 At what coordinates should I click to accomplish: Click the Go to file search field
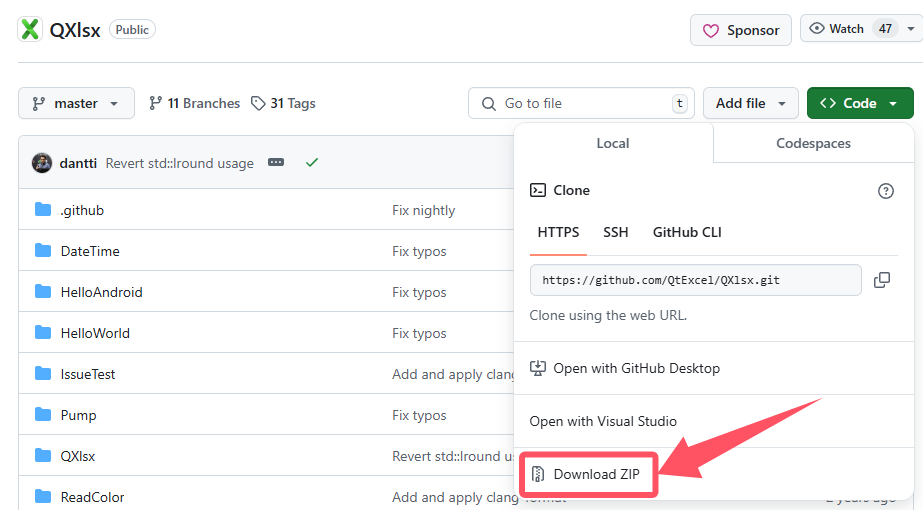pyautogui.click(x=581, y=103)
